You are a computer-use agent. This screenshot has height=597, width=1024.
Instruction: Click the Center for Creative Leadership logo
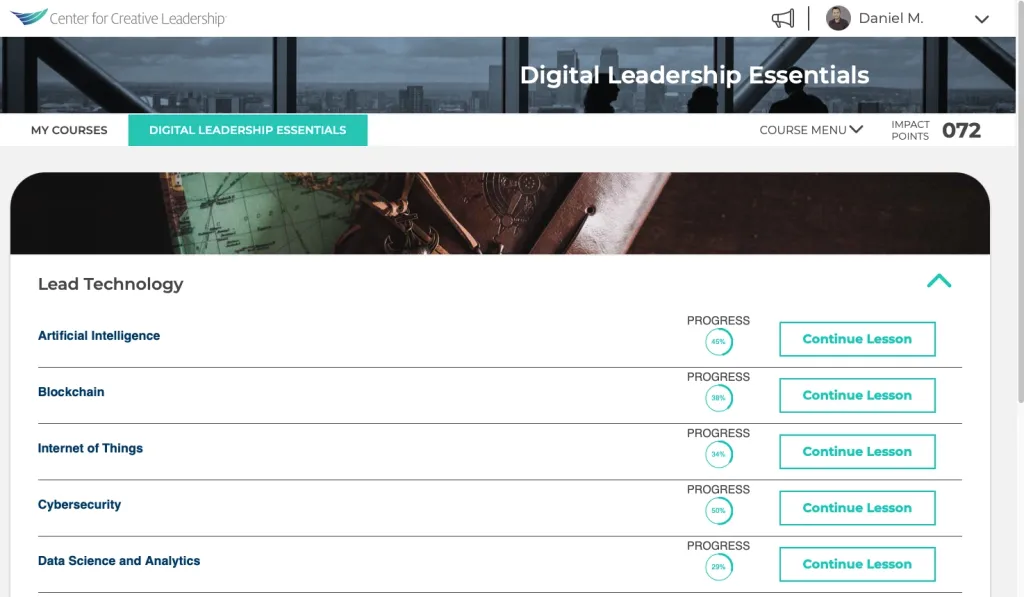(119, 18)
